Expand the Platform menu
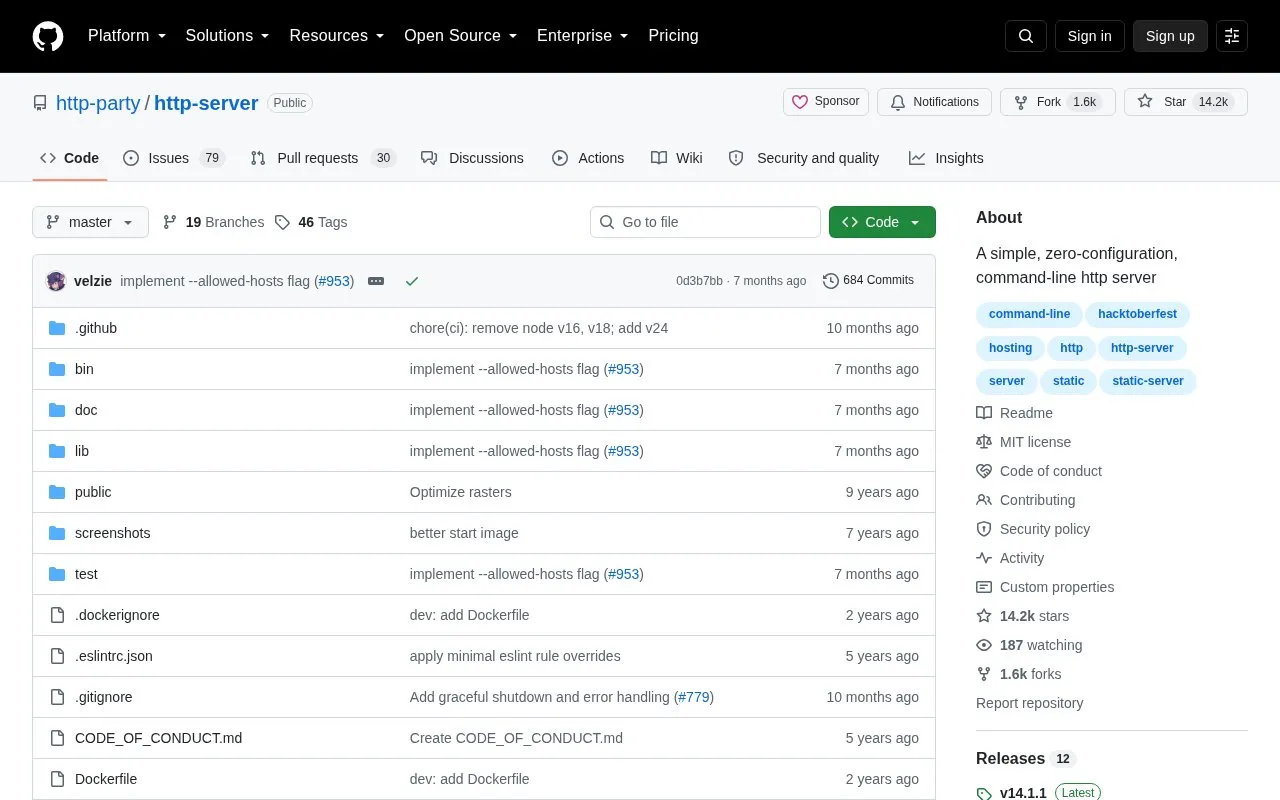 [127, 36]
